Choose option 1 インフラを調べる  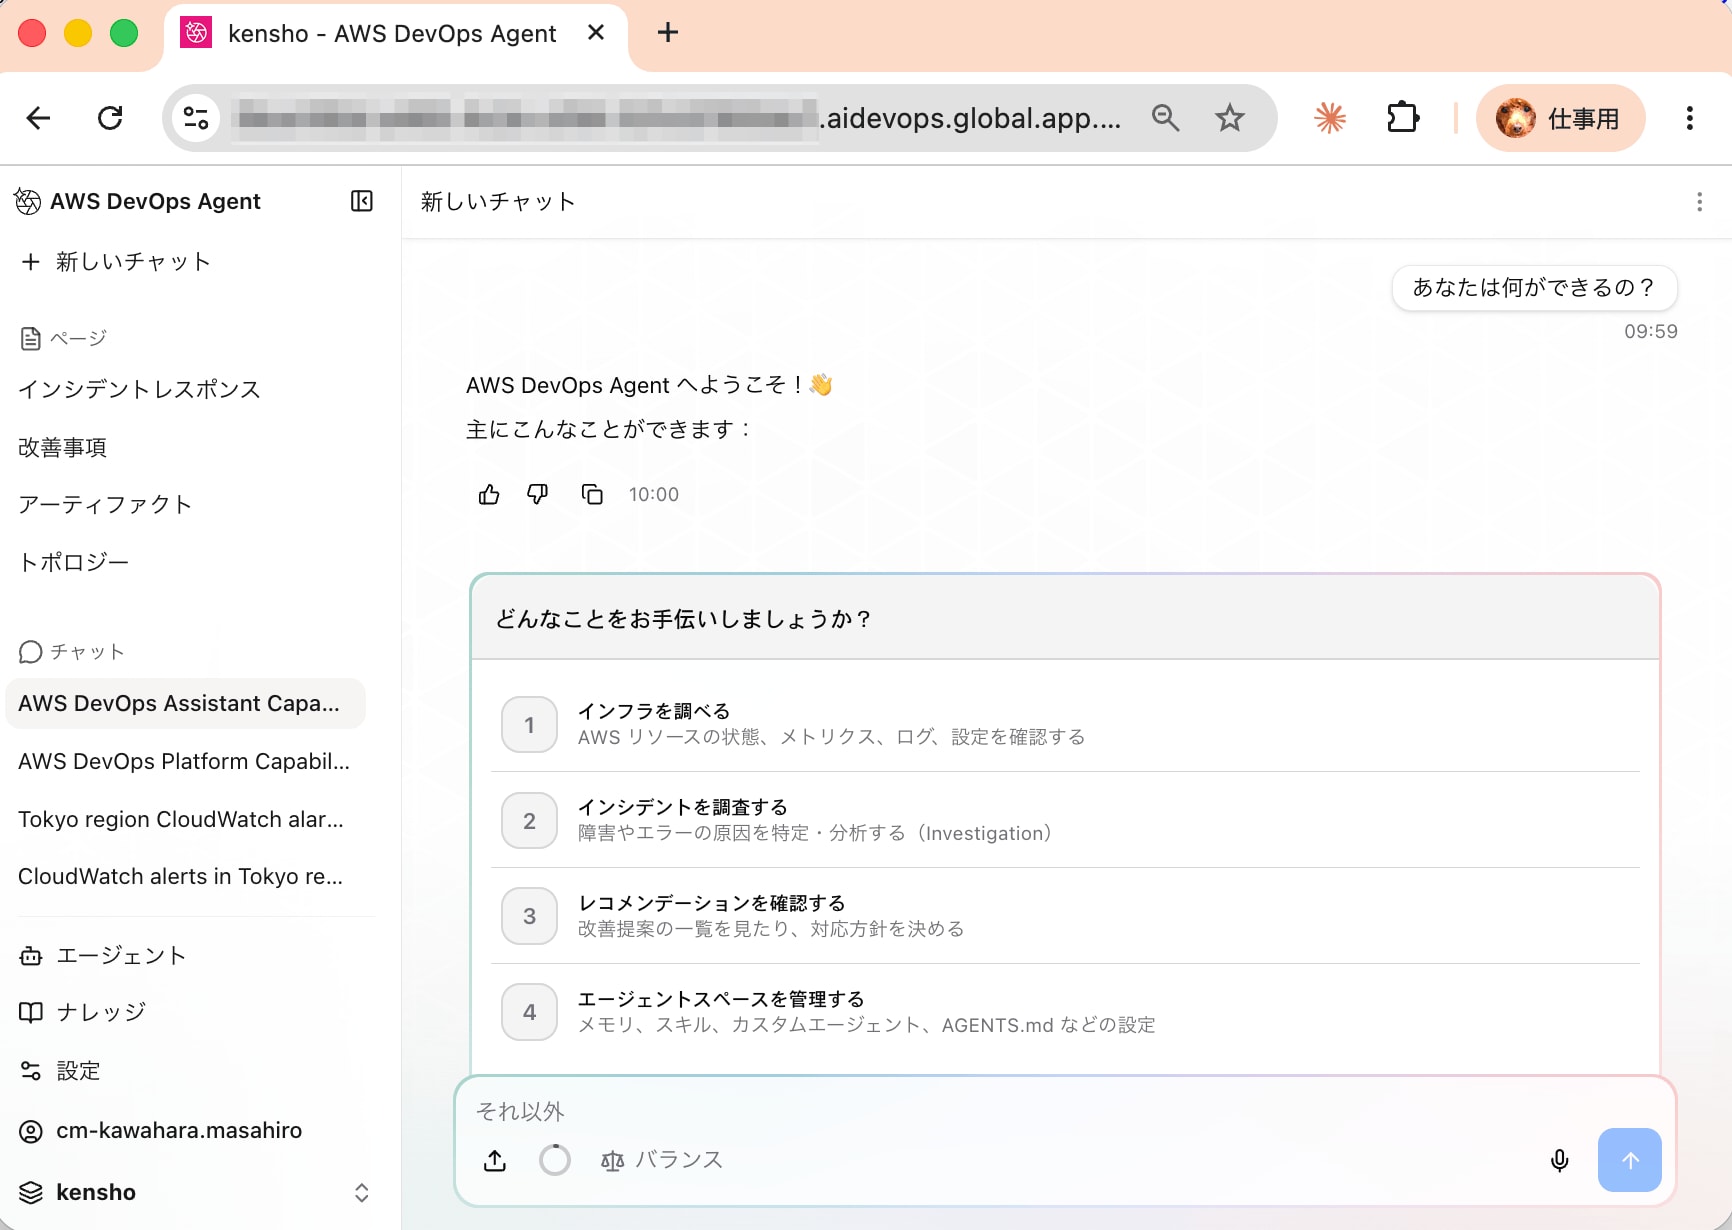(x=1065, y=724)
